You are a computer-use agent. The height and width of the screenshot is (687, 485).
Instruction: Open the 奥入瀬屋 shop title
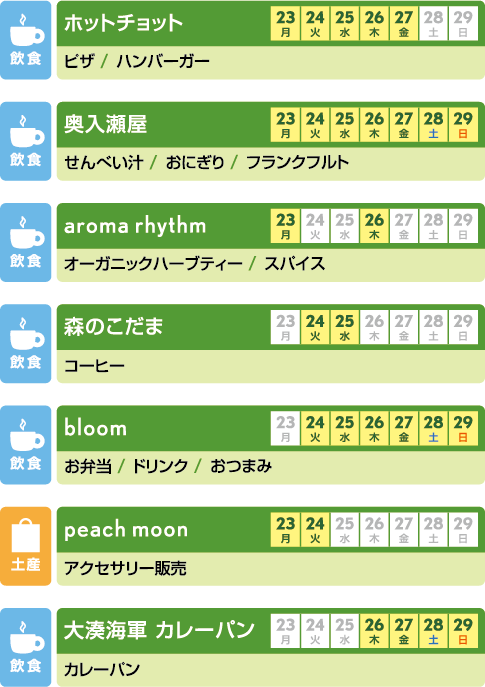106,124
